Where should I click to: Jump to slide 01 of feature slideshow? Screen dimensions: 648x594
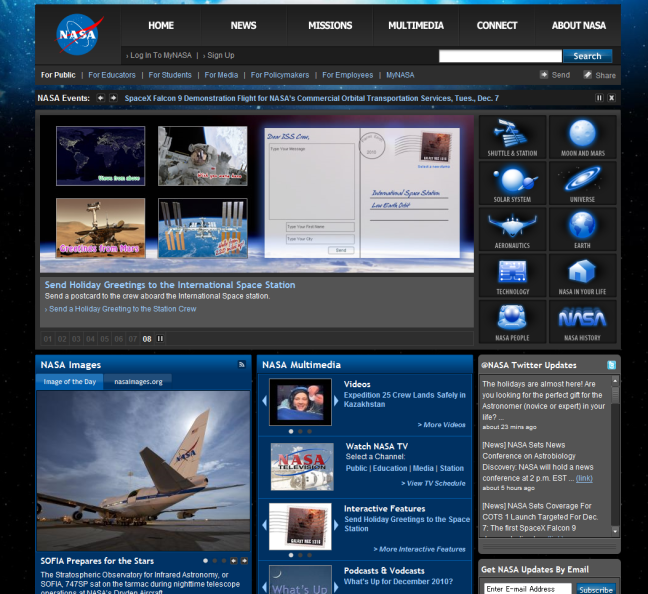click(48, 339)
